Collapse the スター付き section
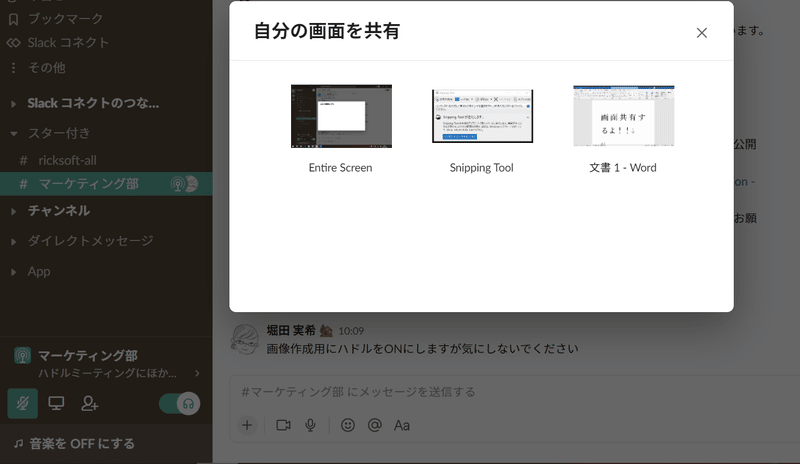 pos(13,134)
